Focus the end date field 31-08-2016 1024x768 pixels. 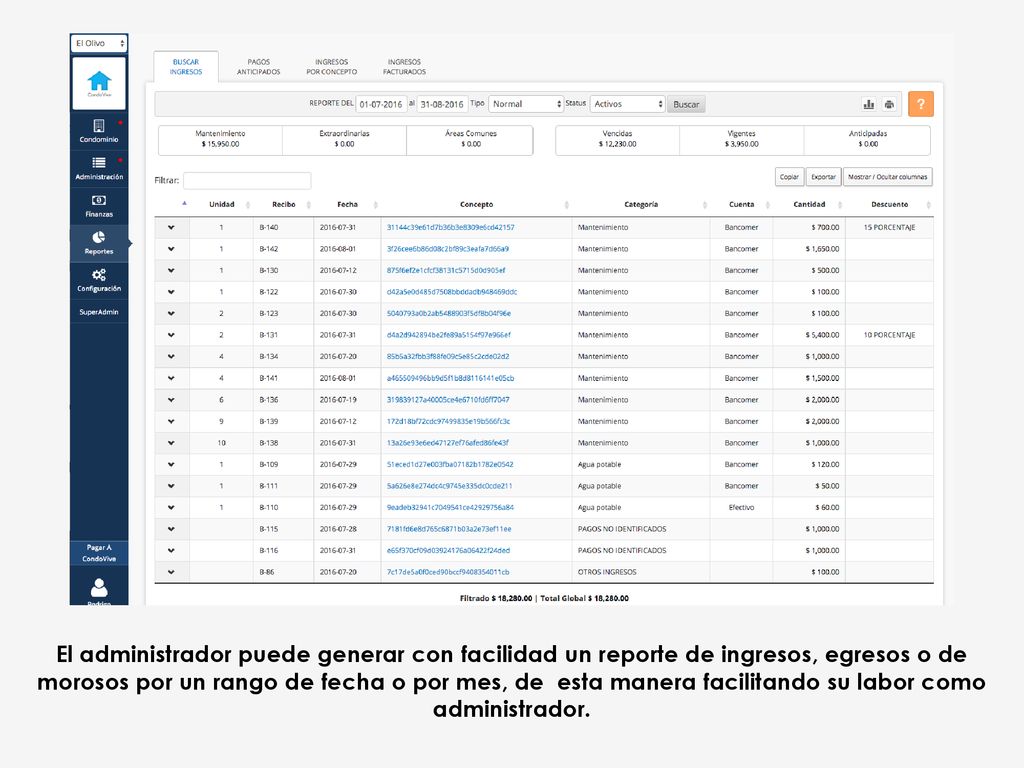click(442, 104)
